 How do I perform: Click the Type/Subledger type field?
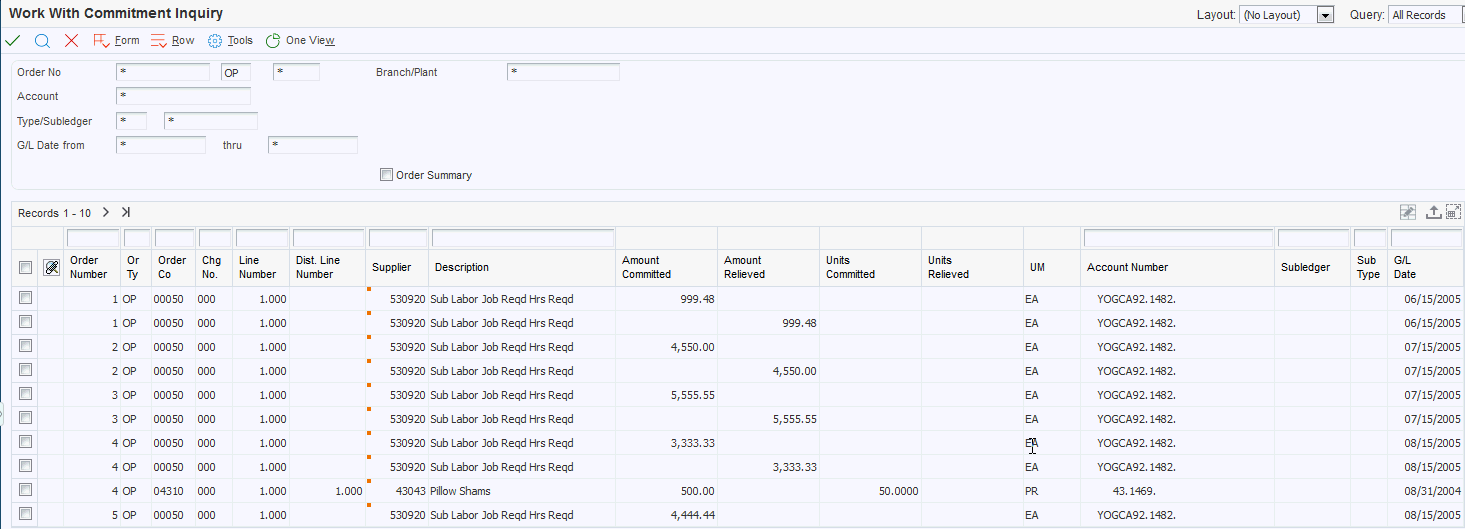point(131,121)
